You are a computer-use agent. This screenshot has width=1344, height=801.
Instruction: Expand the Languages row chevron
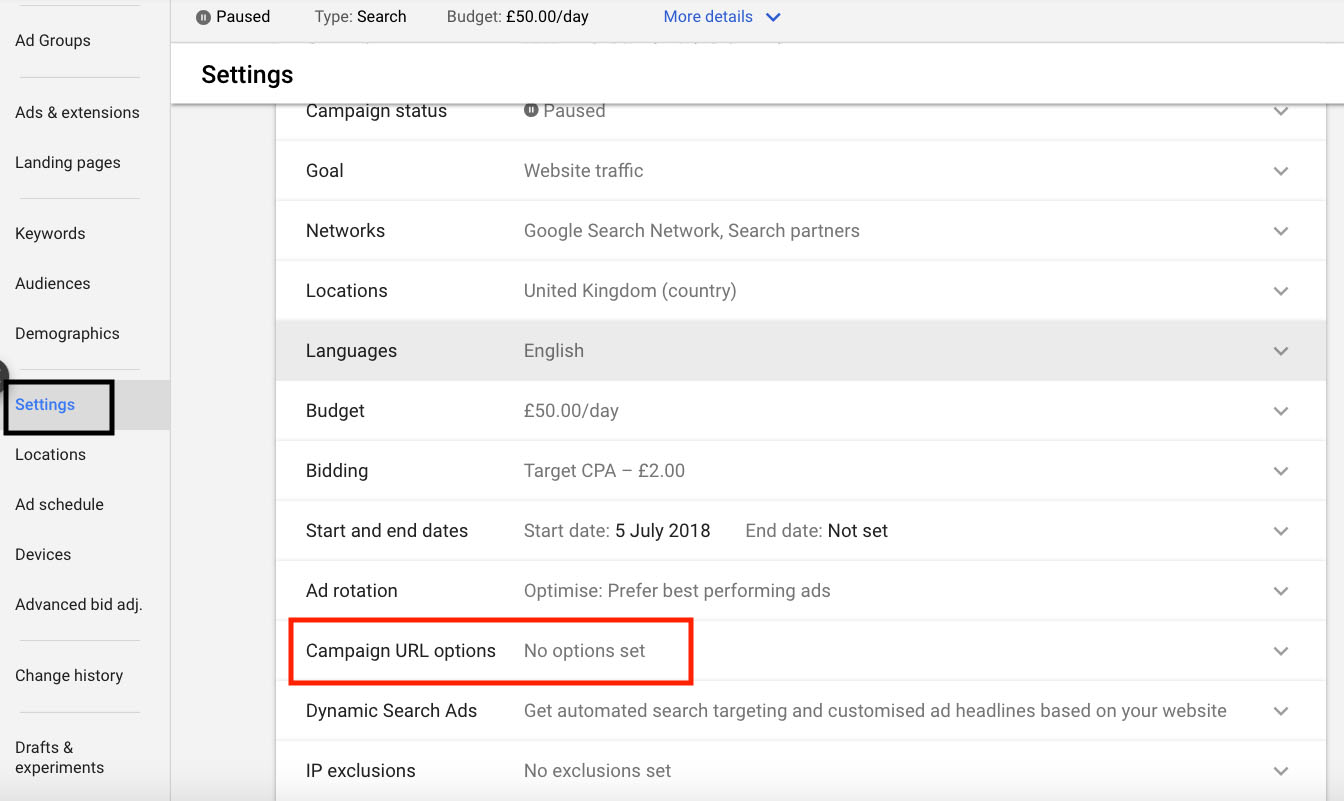pyautogui.click(x=1281, y=351)
